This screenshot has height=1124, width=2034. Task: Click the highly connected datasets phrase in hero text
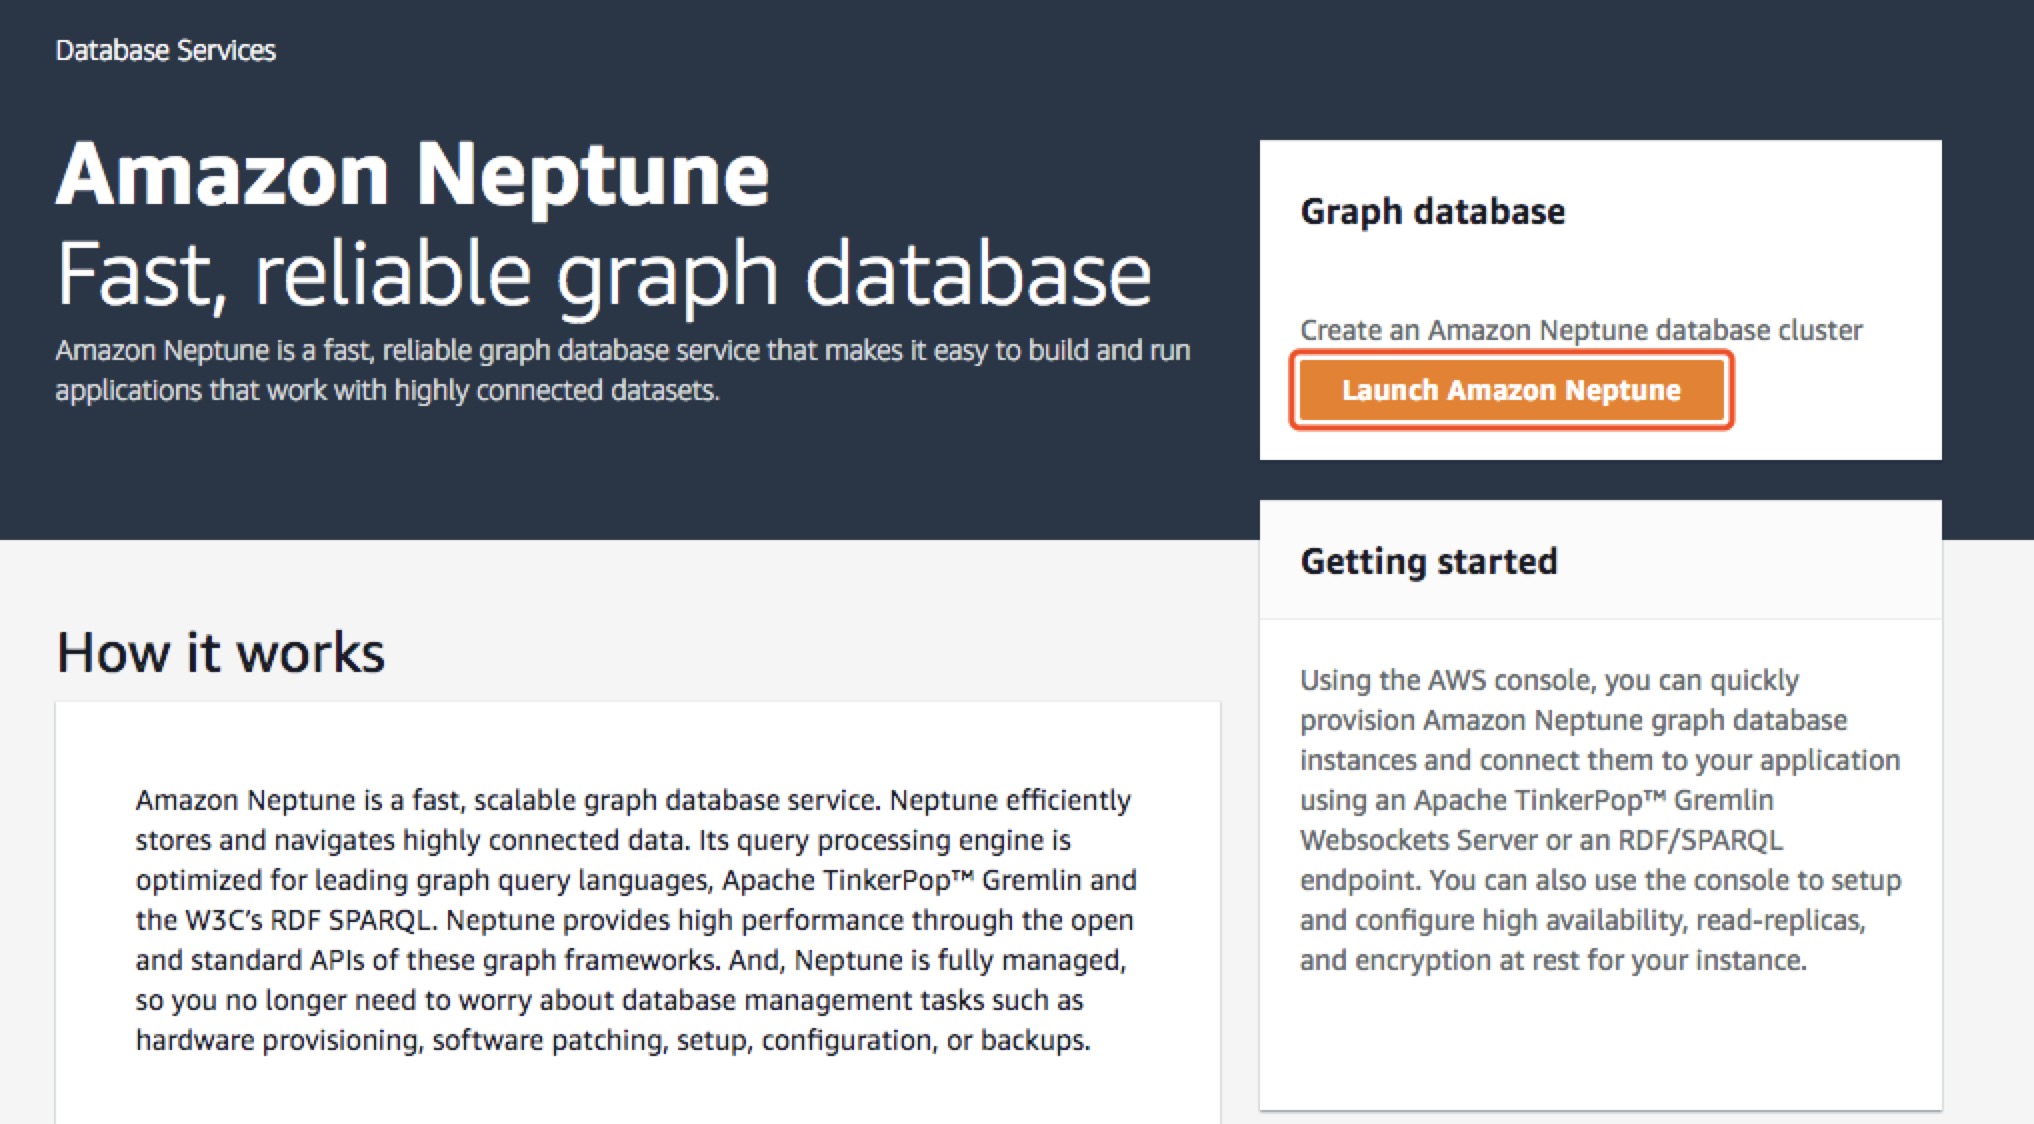tap(556, 390)
